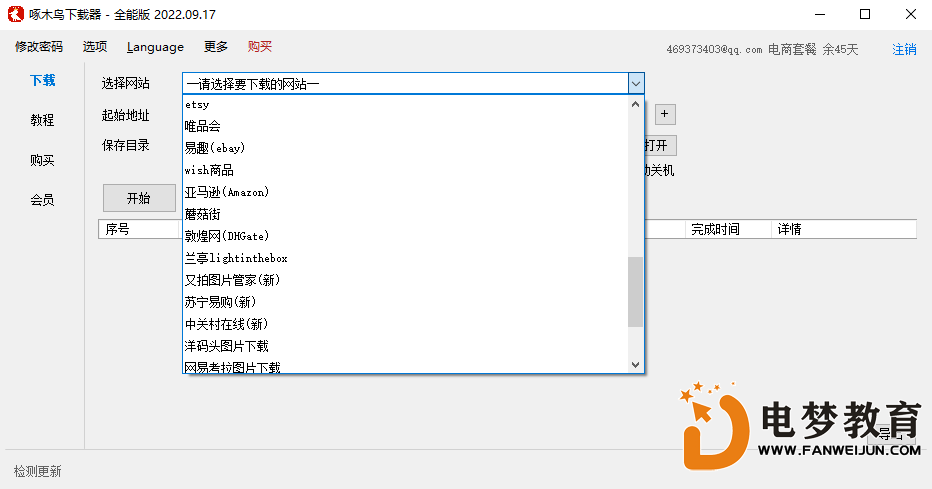The height and width of the screenshot is (489, 932).
Task: Open the 更多 menu
Action: pyautogui.click(x=216, y=47)
